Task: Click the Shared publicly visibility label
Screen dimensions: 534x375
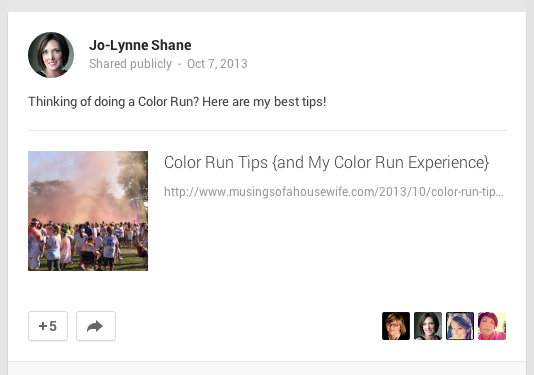Action: click(x=130, y=64)
